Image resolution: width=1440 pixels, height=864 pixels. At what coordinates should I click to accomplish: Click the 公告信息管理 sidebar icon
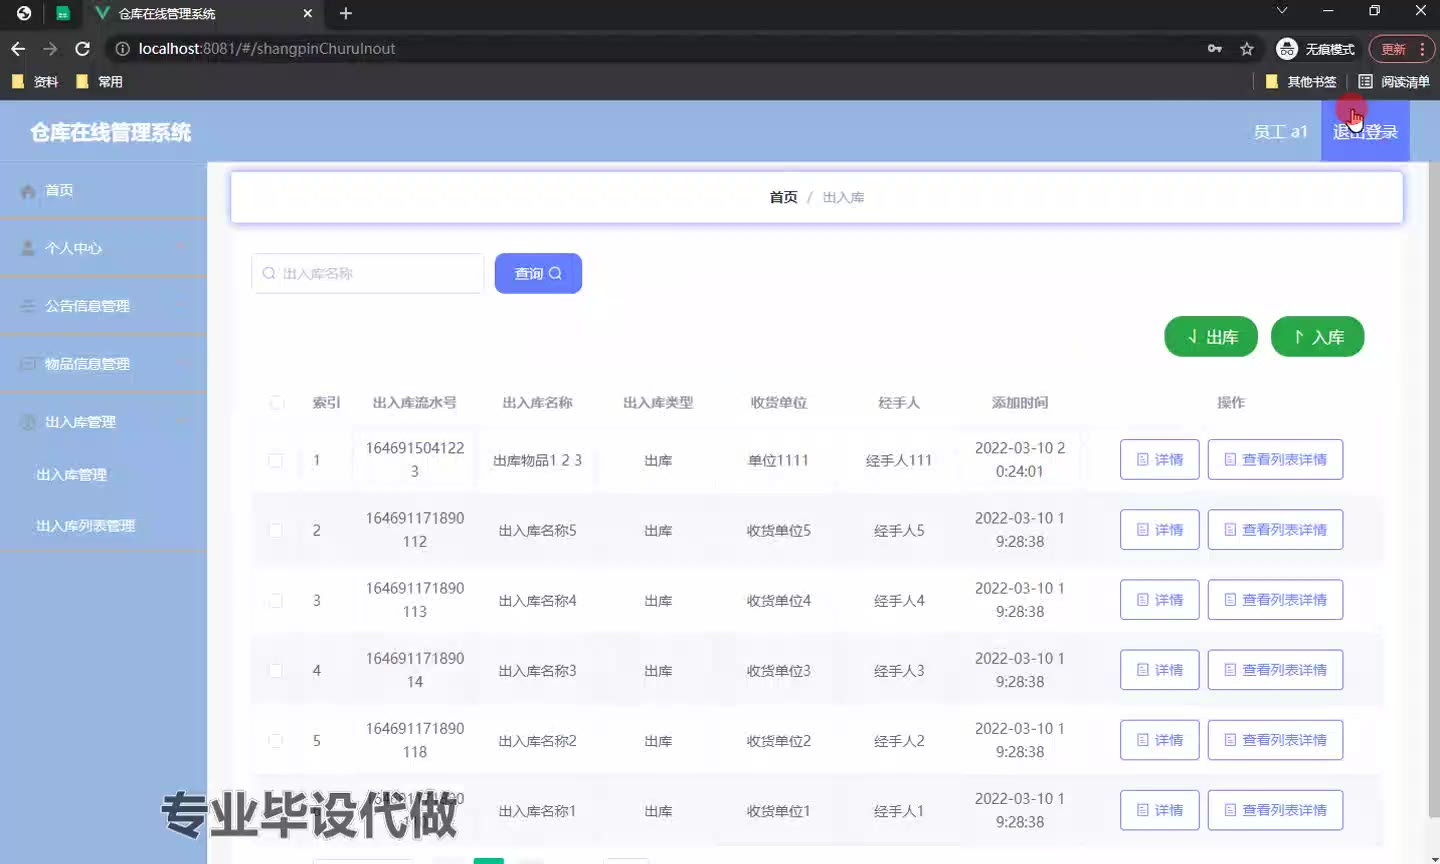coord(28,306)
